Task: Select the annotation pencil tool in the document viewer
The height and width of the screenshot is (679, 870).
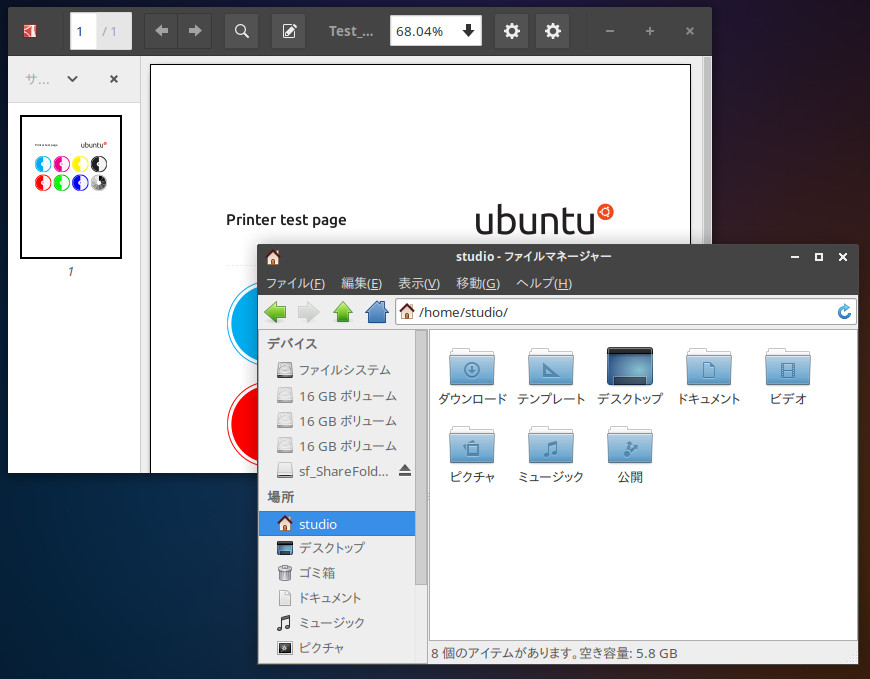Action: (288, 31)
